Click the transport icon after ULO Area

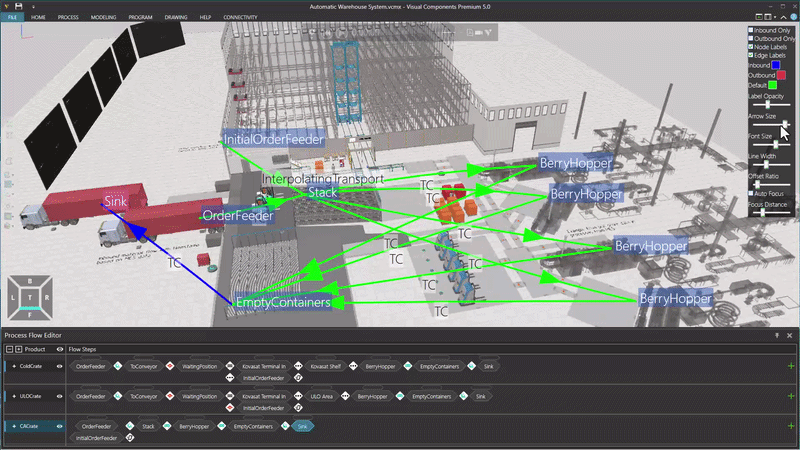click(345, 396)
